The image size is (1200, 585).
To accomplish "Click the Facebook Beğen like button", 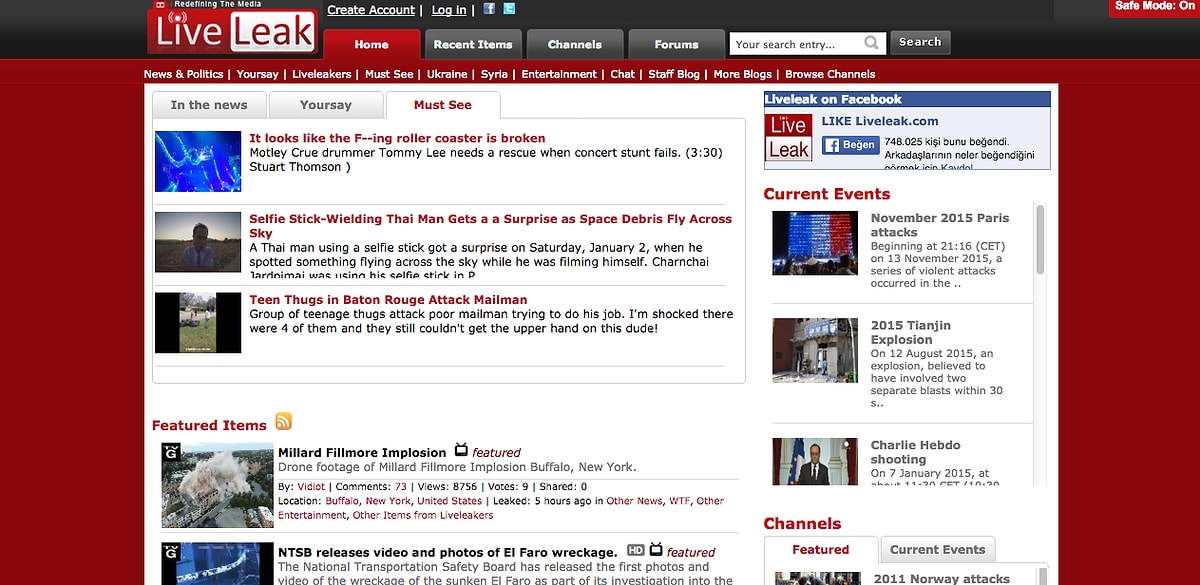I will 851,145.
